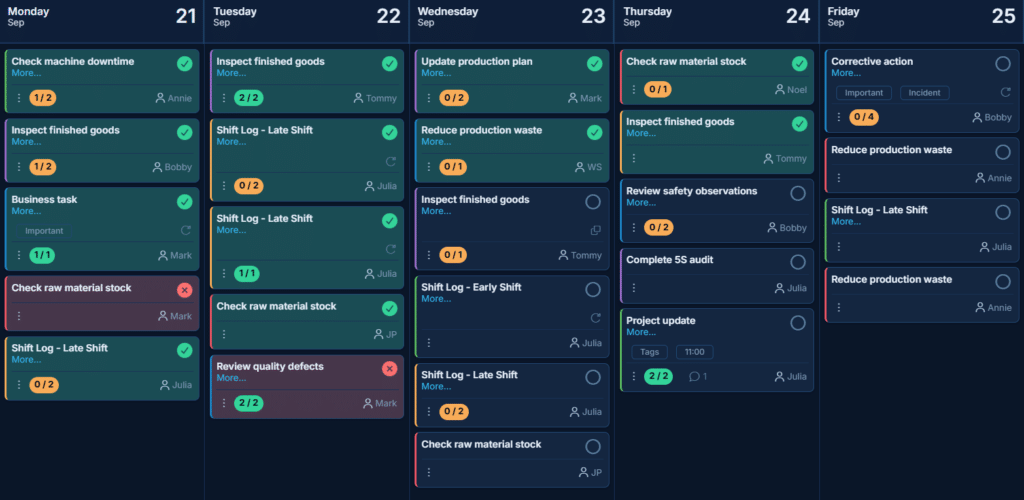Screen dimensions: 1024x500
Task: Complete the Review safety observations task
Action: (798, 193)
